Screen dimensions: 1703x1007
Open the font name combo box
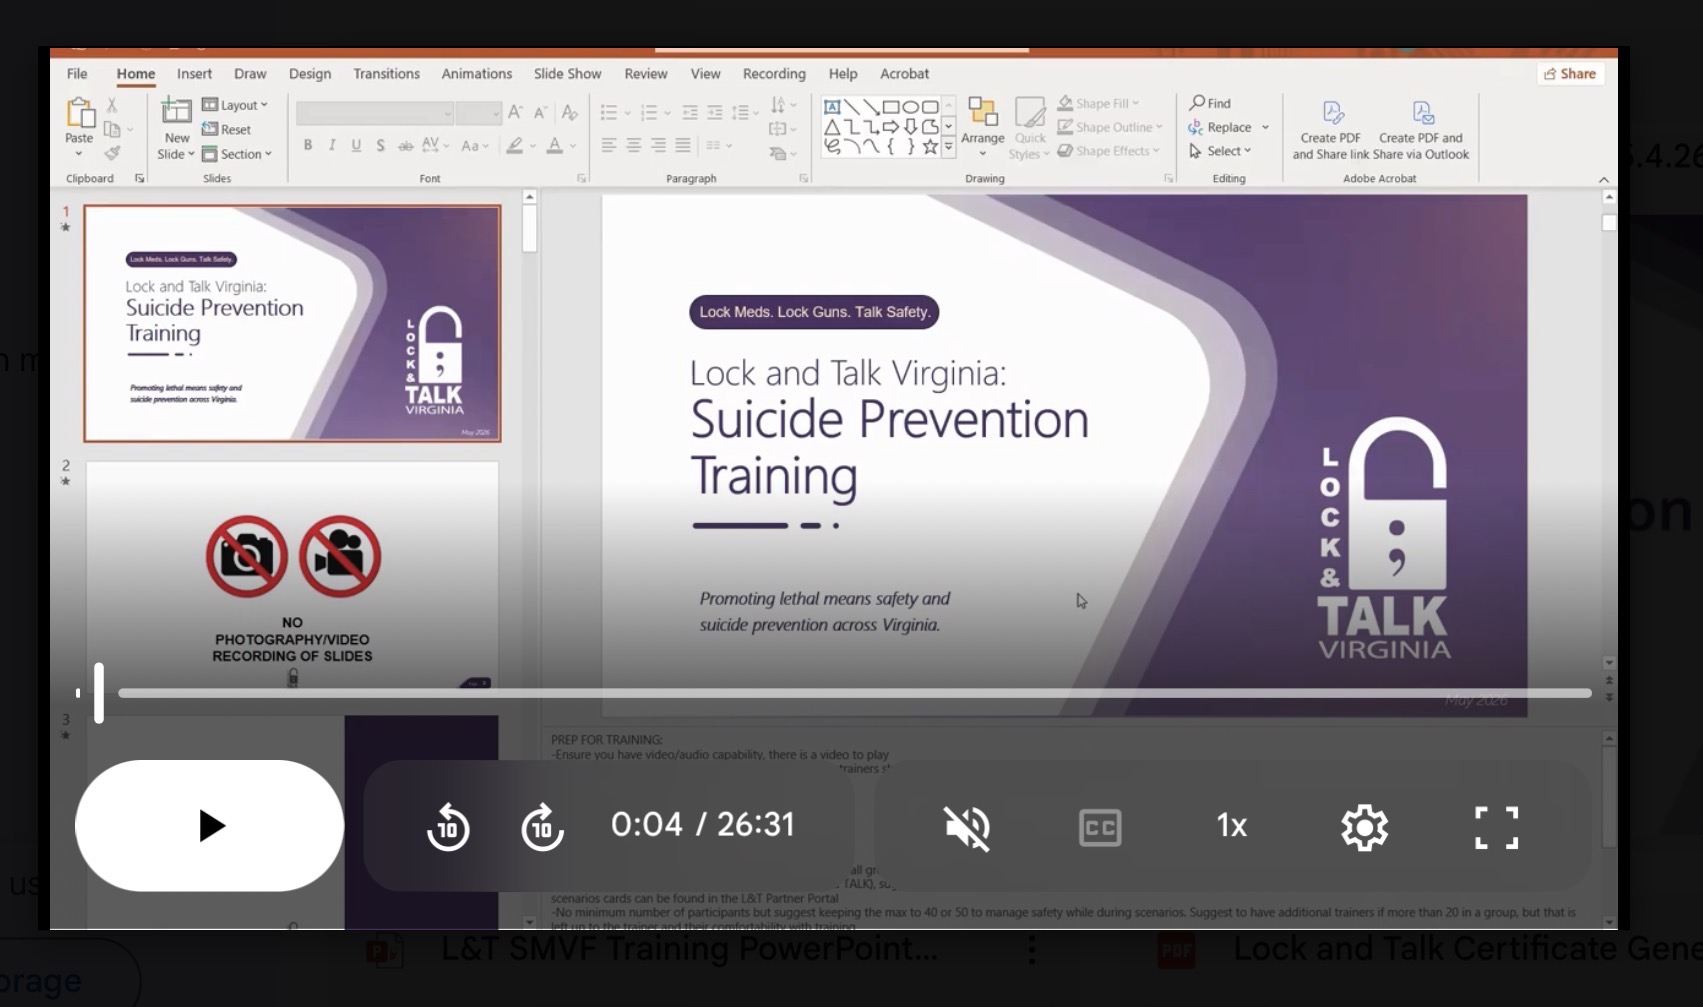click(374, 113)
